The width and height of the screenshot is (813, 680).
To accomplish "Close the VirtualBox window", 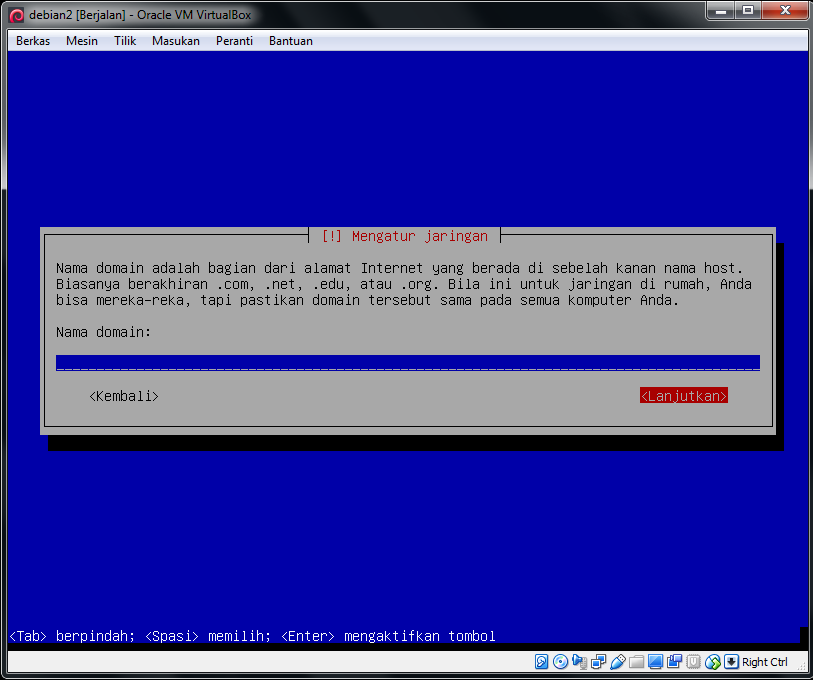I will pyautogui.click(x=785, y=10).
